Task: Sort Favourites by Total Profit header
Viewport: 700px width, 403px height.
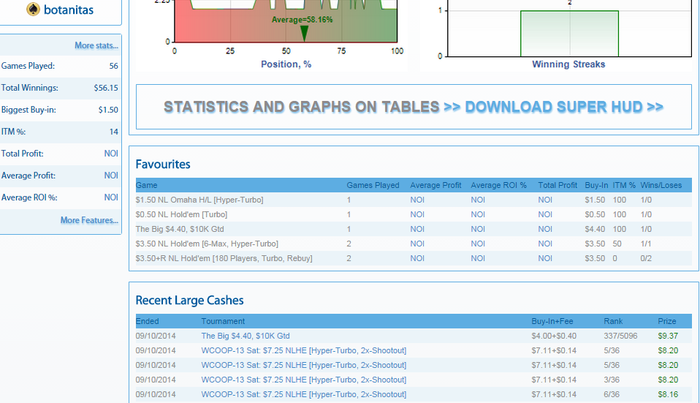Action: pyautogui.click(x=558, y=185)
